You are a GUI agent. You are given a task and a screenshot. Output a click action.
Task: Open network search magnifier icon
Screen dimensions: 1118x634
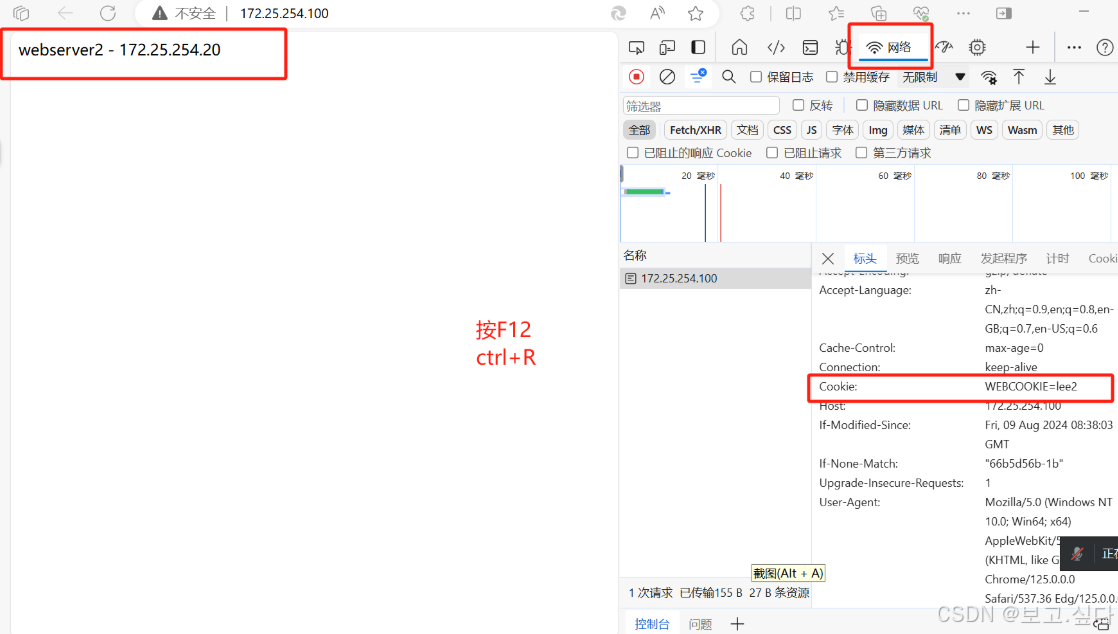pos(729,76)
